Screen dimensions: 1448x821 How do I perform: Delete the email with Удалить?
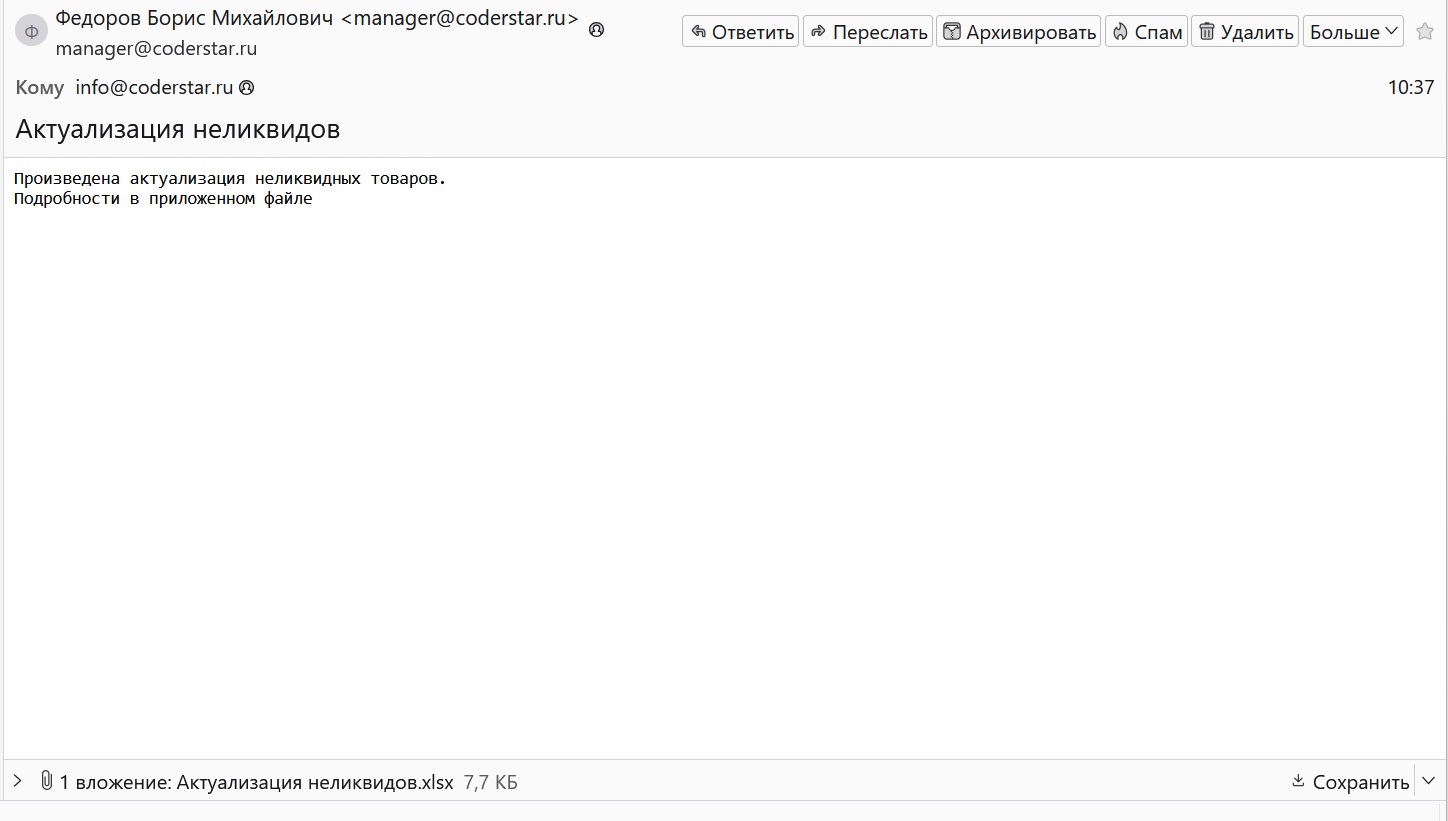coord(1245,32)
